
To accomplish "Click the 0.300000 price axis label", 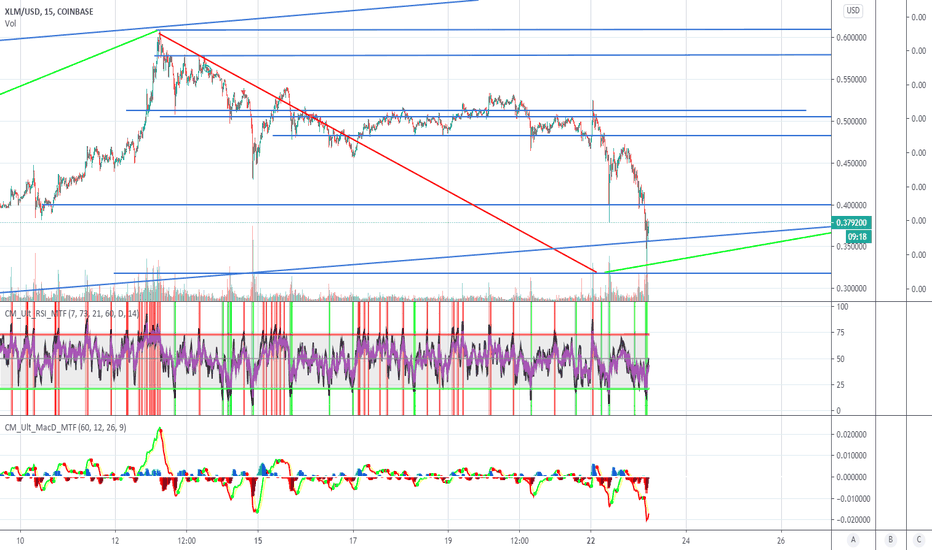I will coord(851,289).
